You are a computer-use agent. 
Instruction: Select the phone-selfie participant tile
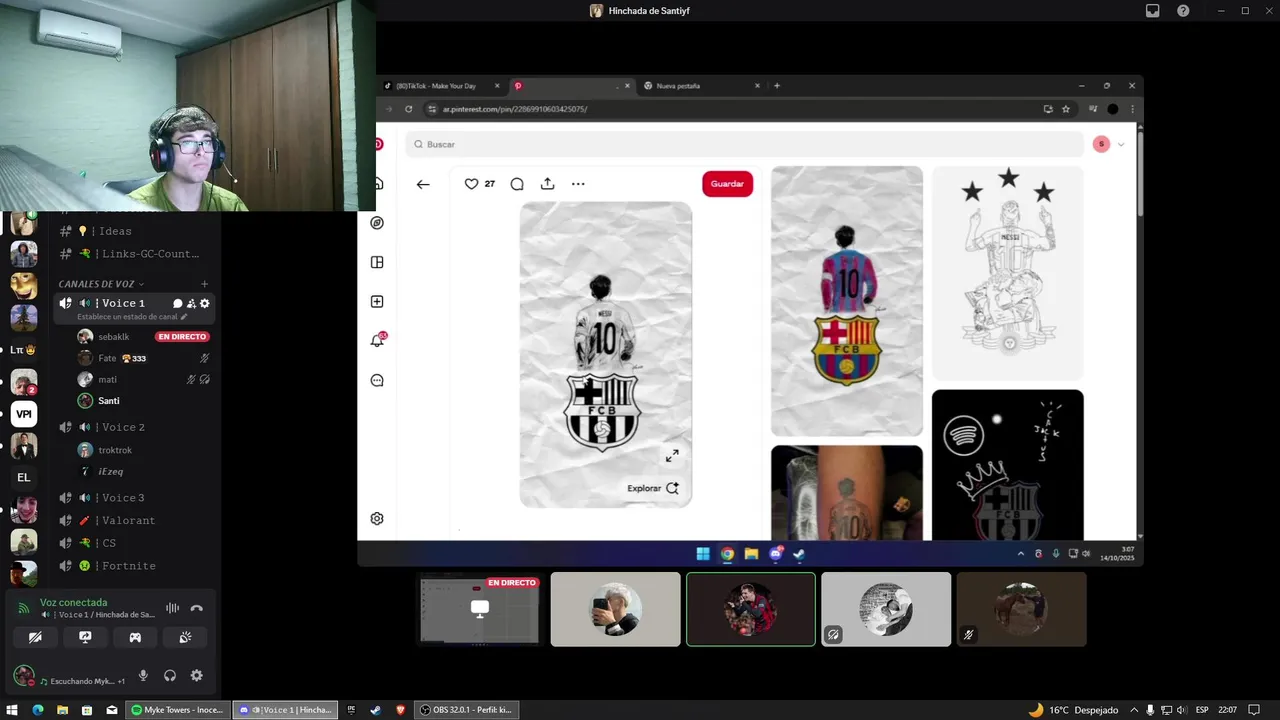coord(615,609)
